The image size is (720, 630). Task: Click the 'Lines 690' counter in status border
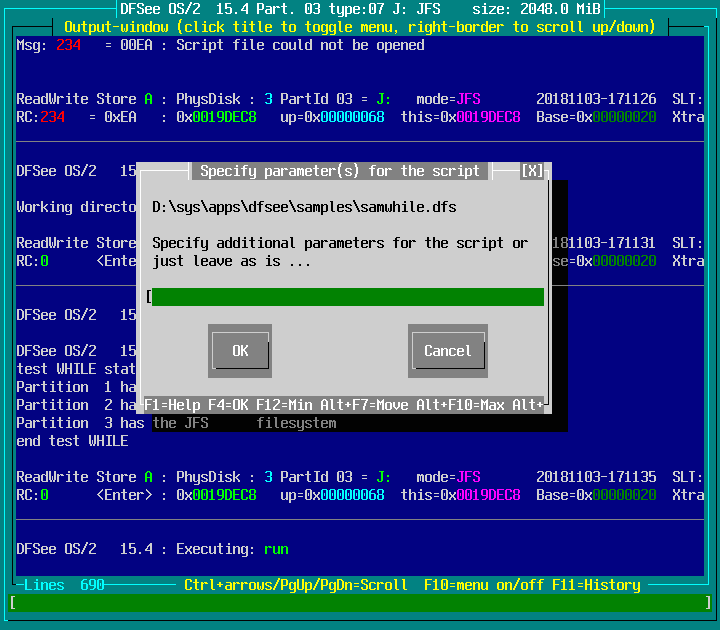(x=64, y=585)
